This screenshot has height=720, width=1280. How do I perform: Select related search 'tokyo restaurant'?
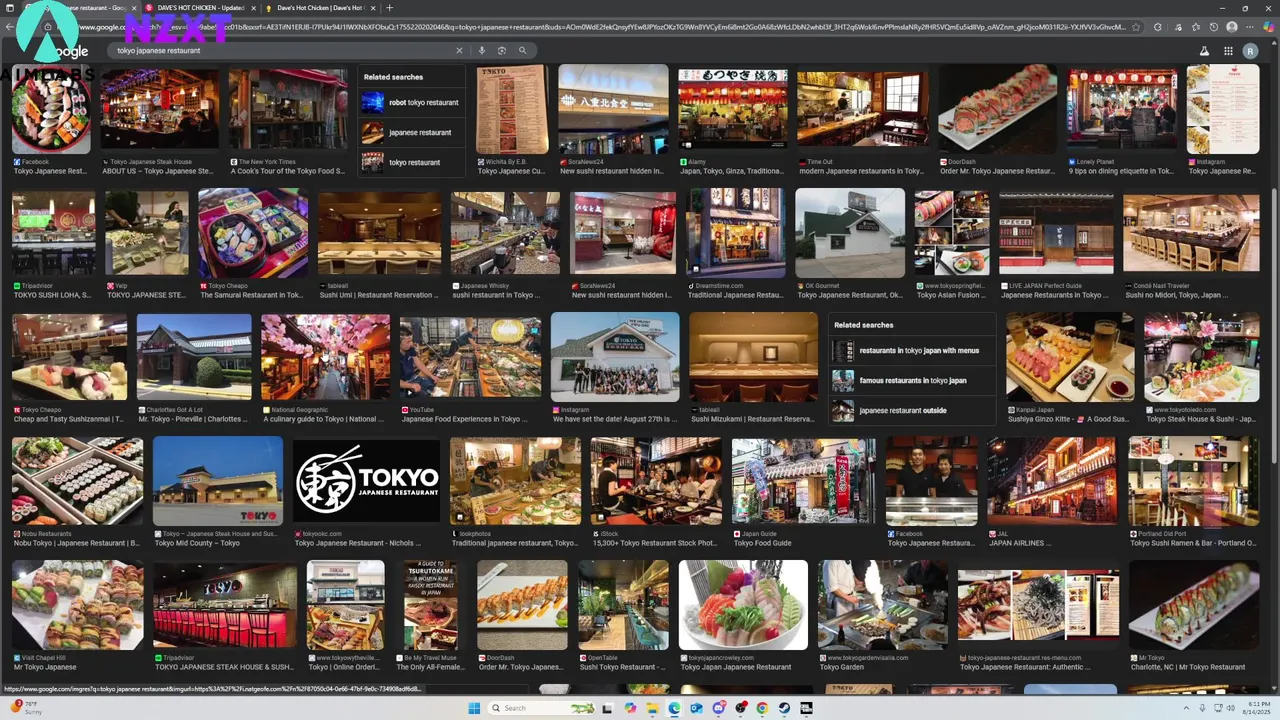pos(411,162)
